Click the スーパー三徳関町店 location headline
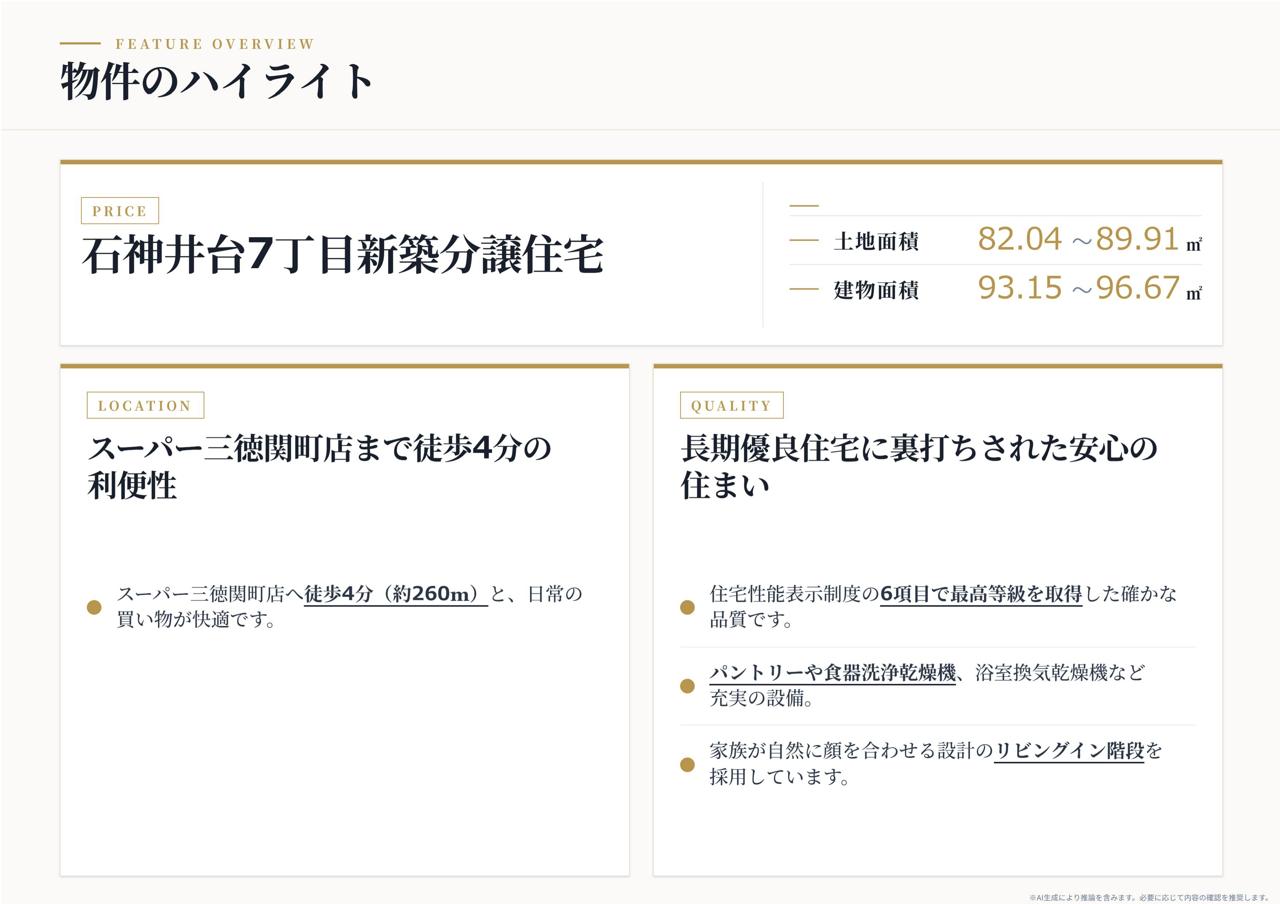The width and height of the screenshot is (1280, 904). 320,467
